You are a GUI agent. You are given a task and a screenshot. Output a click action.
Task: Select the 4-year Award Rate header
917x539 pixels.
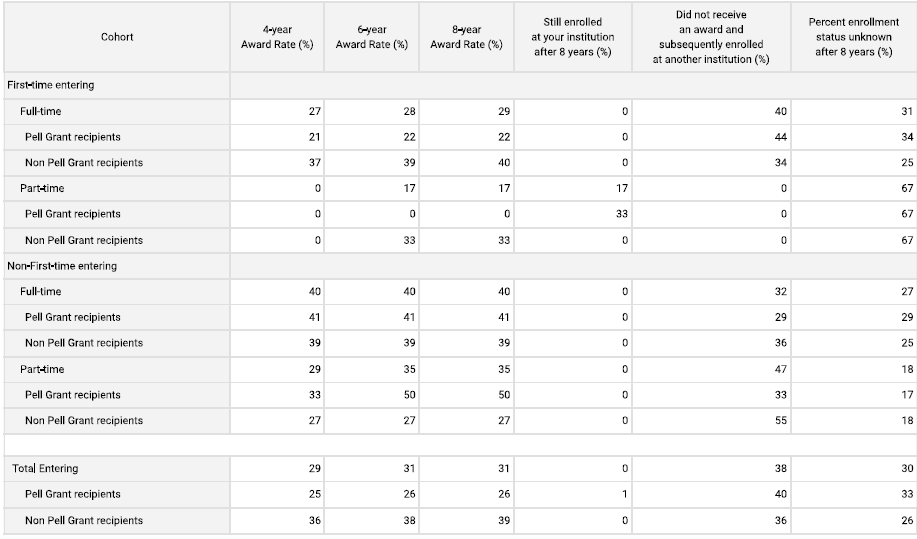277,37
